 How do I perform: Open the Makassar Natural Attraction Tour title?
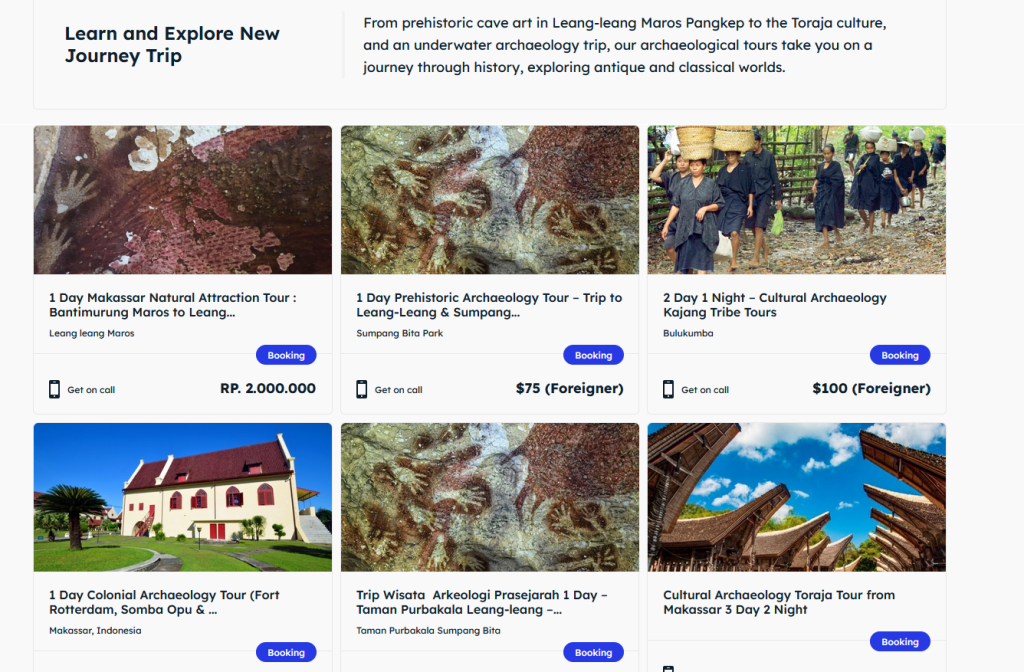[x=173, y=305]
